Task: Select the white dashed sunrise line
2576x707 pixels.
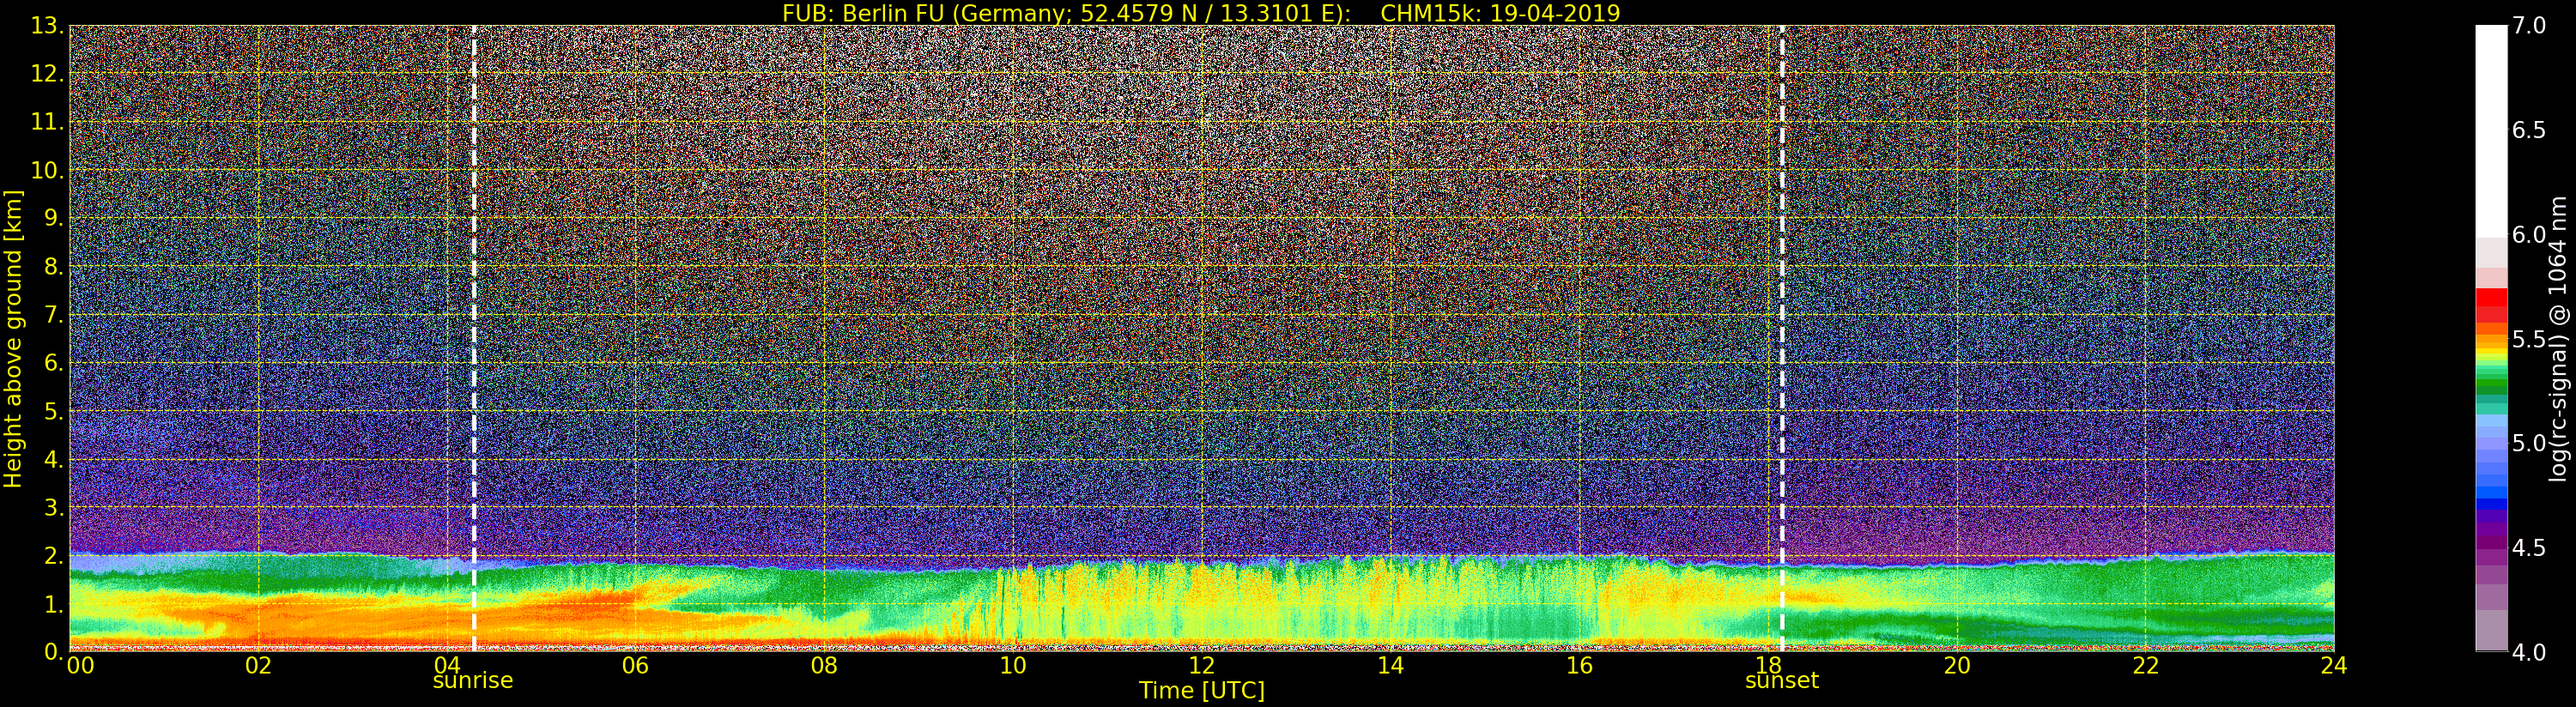Action: pos(473,300)
